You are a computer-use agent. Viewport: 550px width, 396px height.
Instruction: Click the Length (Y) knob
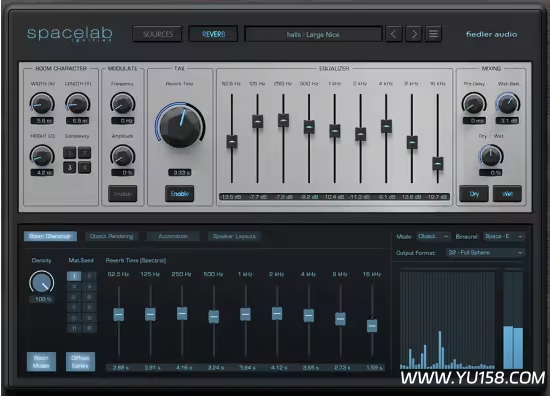[78, 103]
